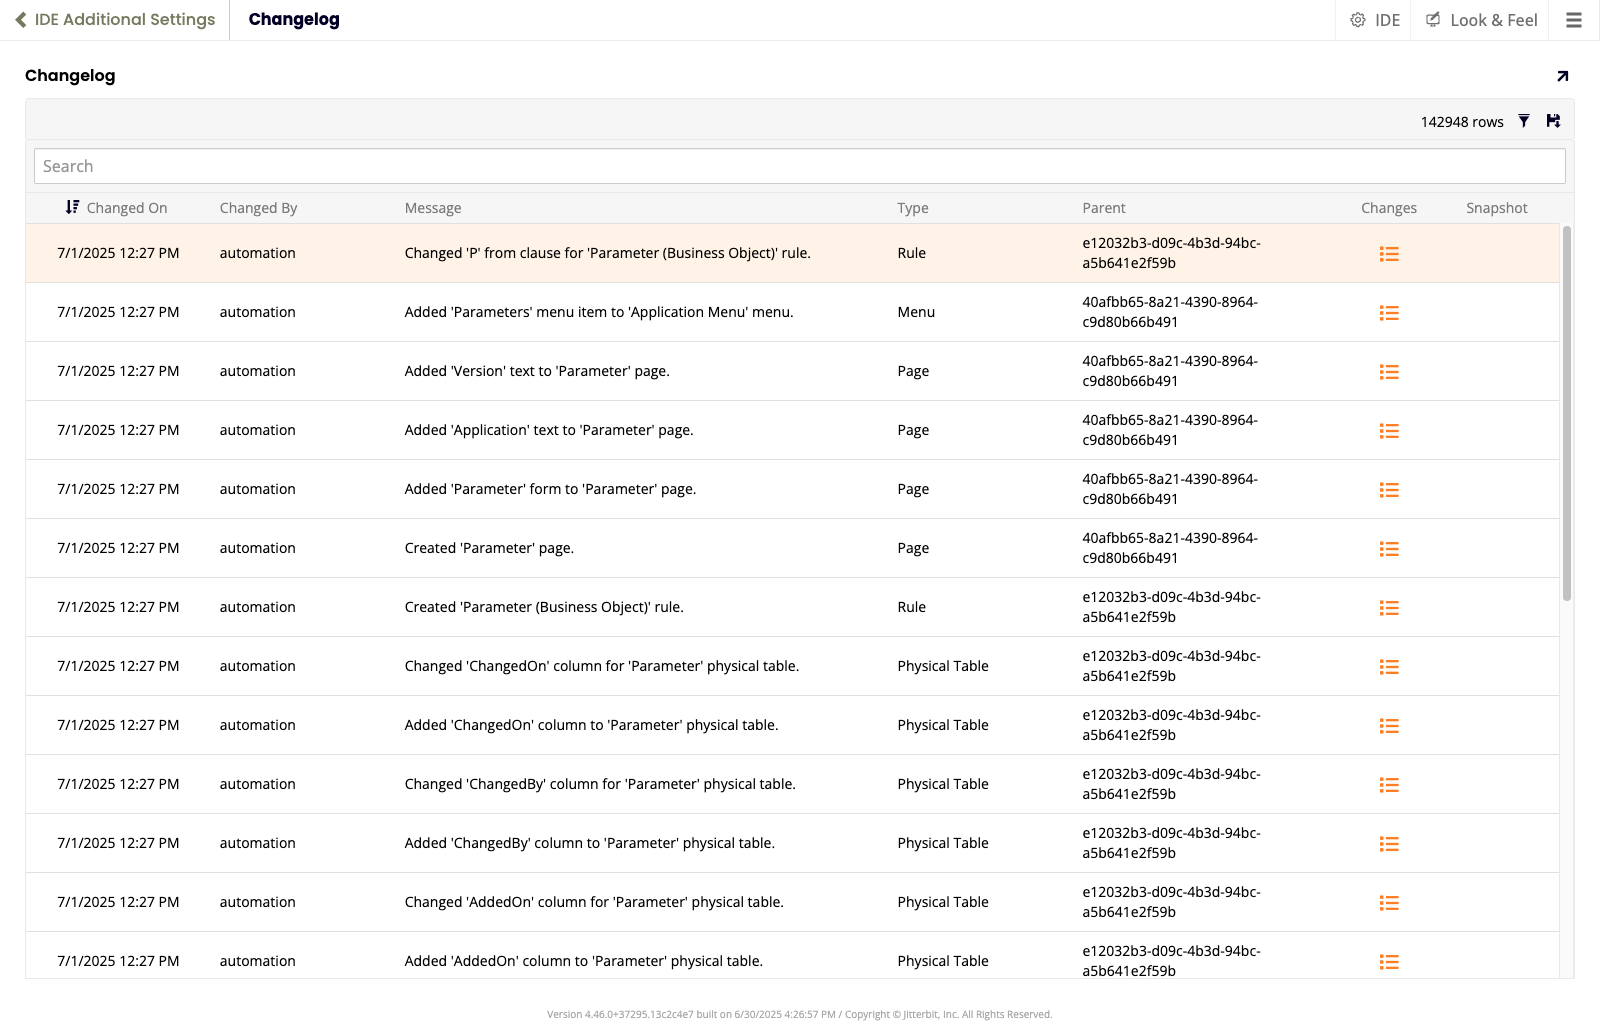Open the hamburger menu in the top right
Image resolution: width=1600 pixels, height=1024 pixels.
pyautogui.click(x=1574, y=20)
